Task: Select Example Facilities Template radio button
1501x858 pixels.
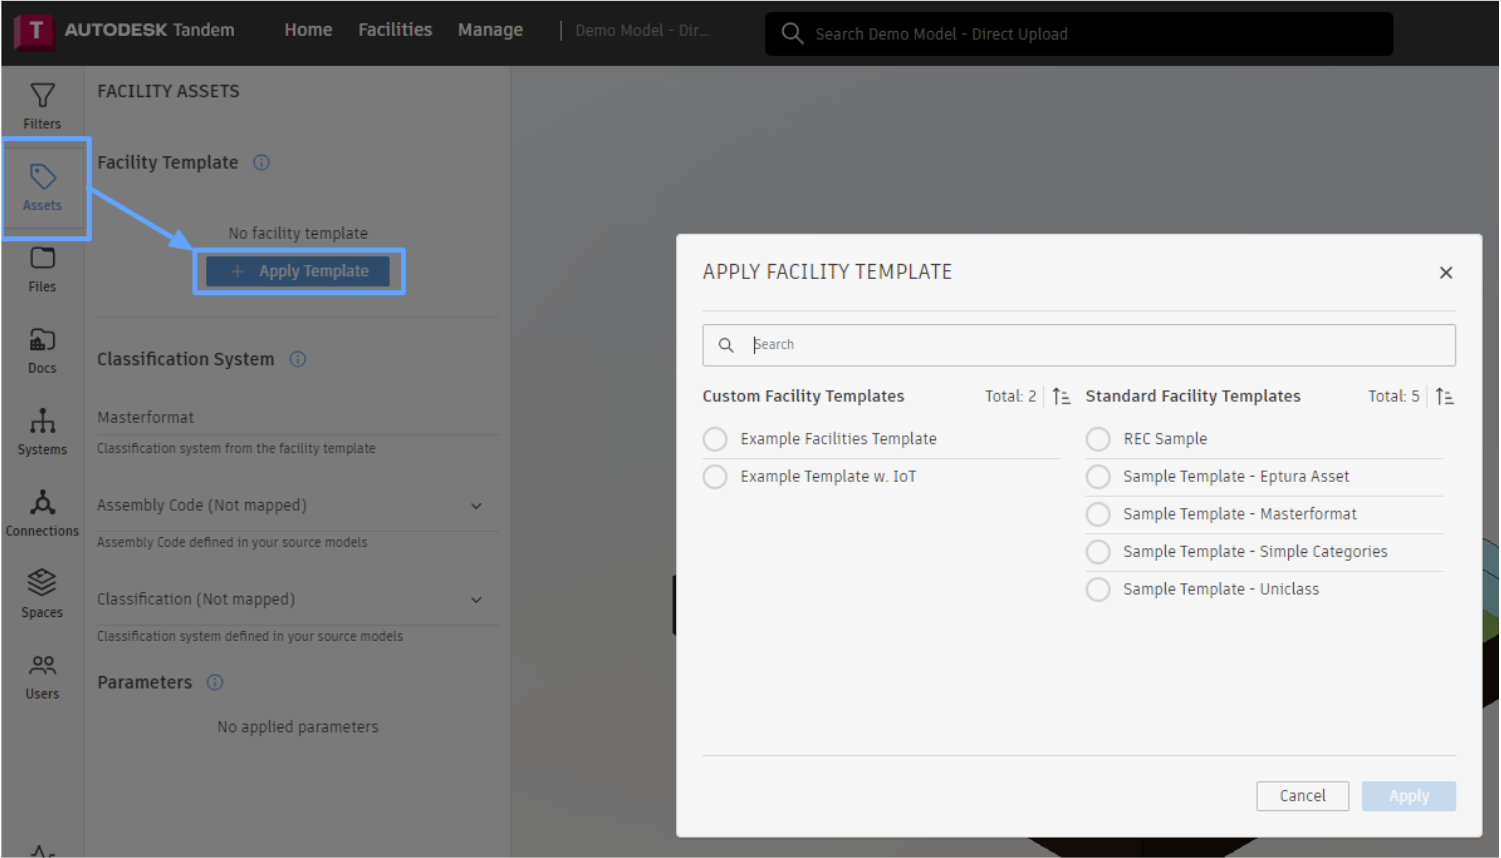Action: (x=715, y=439)
